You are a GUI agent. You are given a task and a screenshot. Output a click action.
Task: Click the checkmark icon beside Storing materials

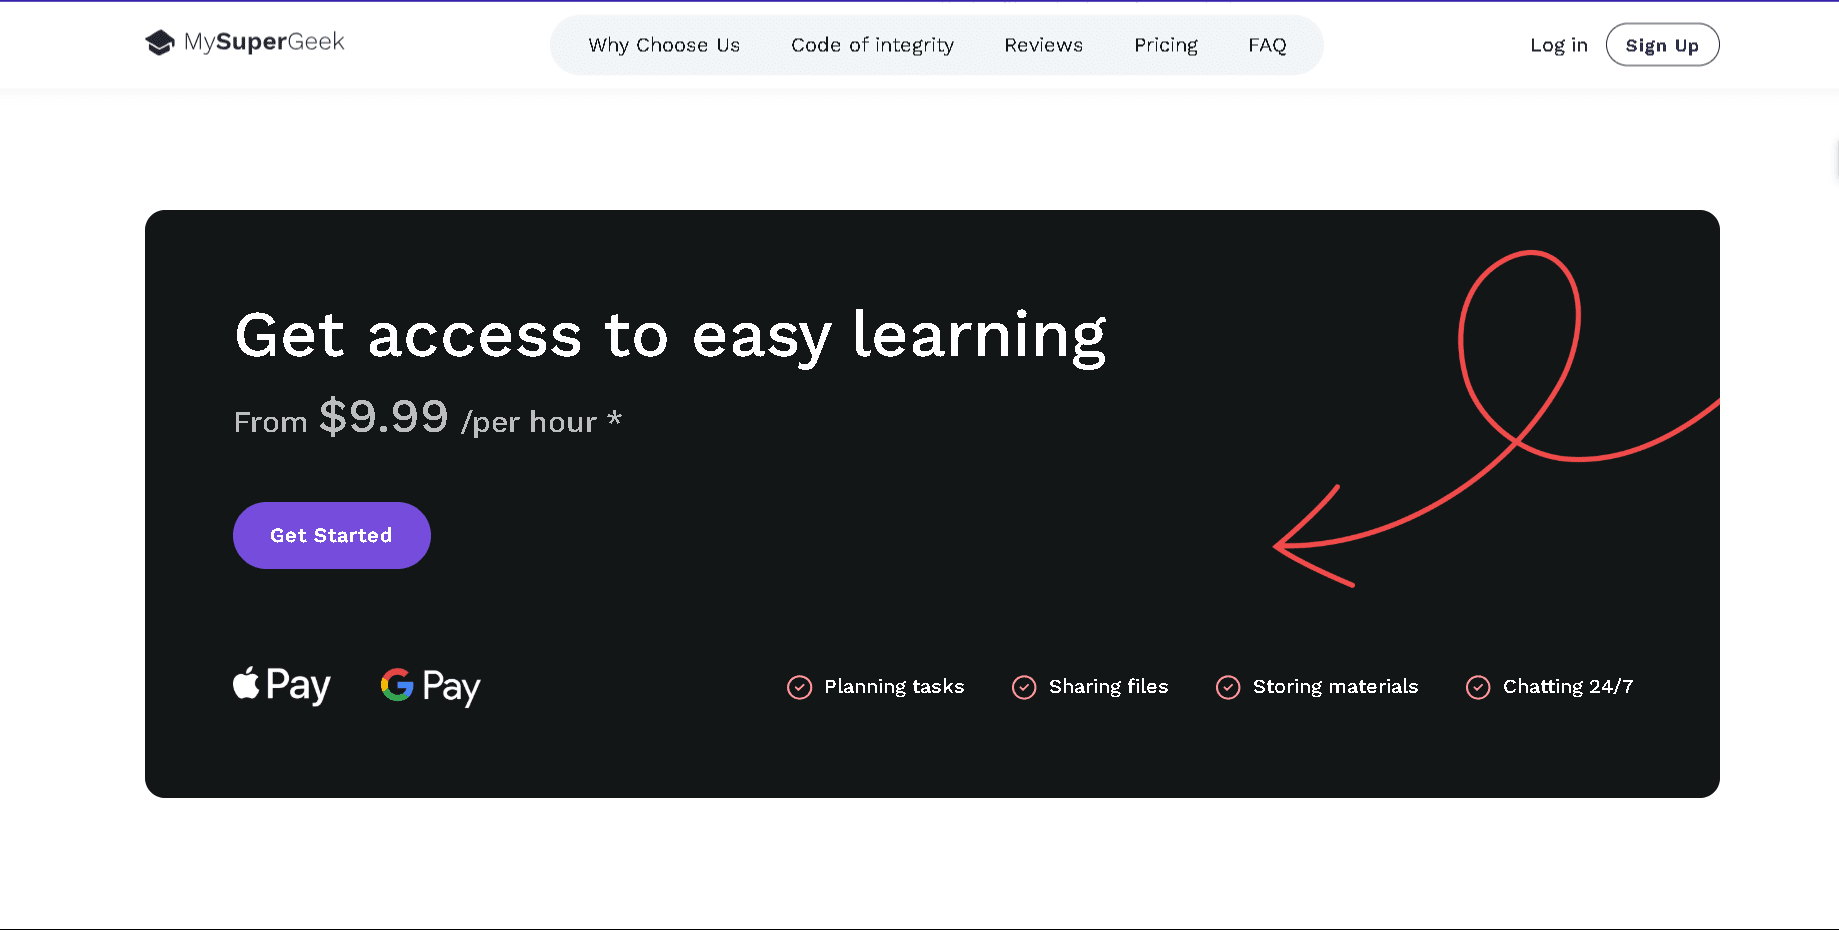coord(1228,687)
